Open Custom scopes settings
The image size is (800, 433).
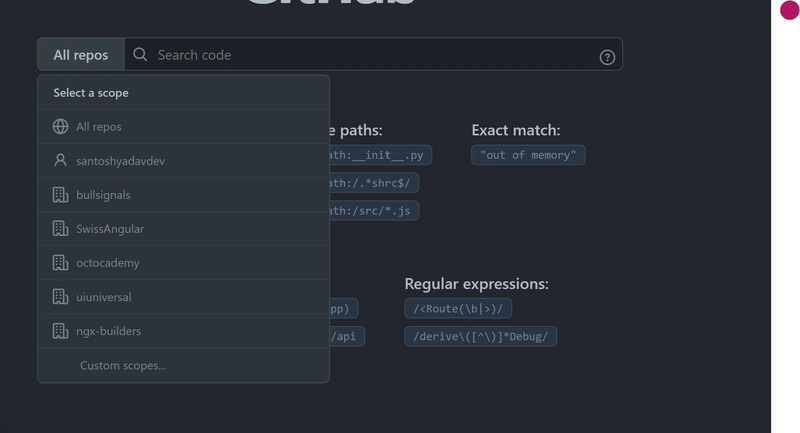(123, 366)
